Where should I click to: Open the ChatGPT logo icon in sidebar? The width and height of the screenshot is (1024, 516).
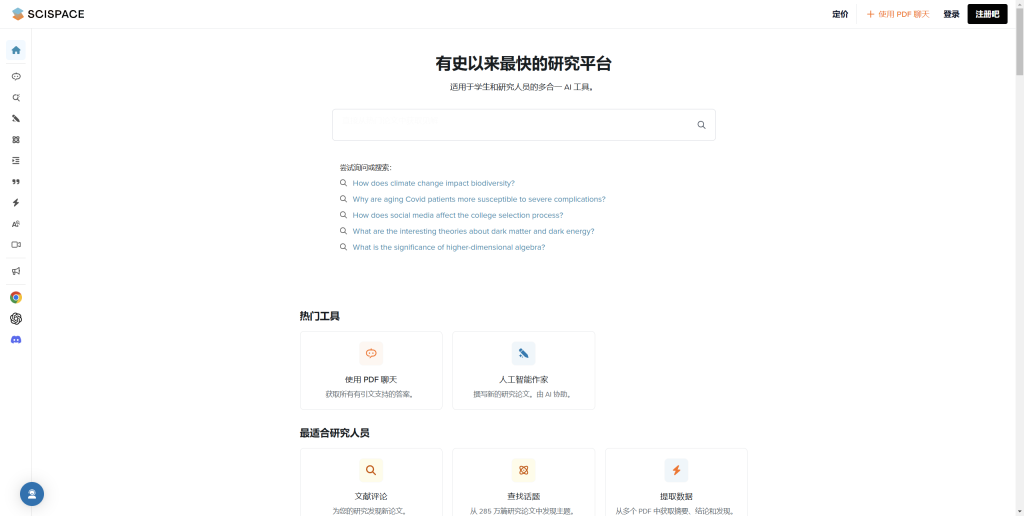[x=16, y=319]
